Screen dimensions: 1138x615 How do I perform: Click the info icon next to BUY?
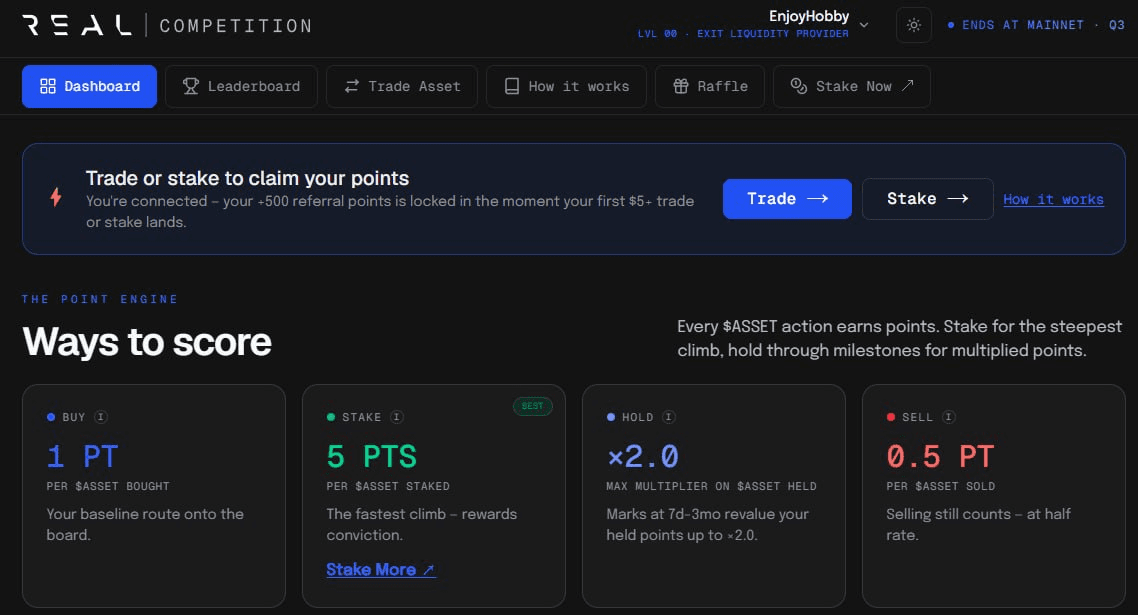click(x=101, y=417)
